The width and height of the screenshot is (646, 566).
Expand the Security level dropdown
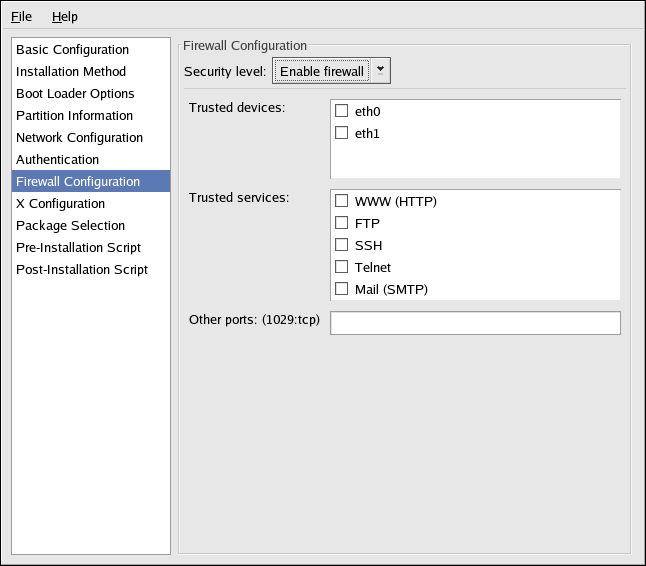pyautogui.click(x=331, y=72)
